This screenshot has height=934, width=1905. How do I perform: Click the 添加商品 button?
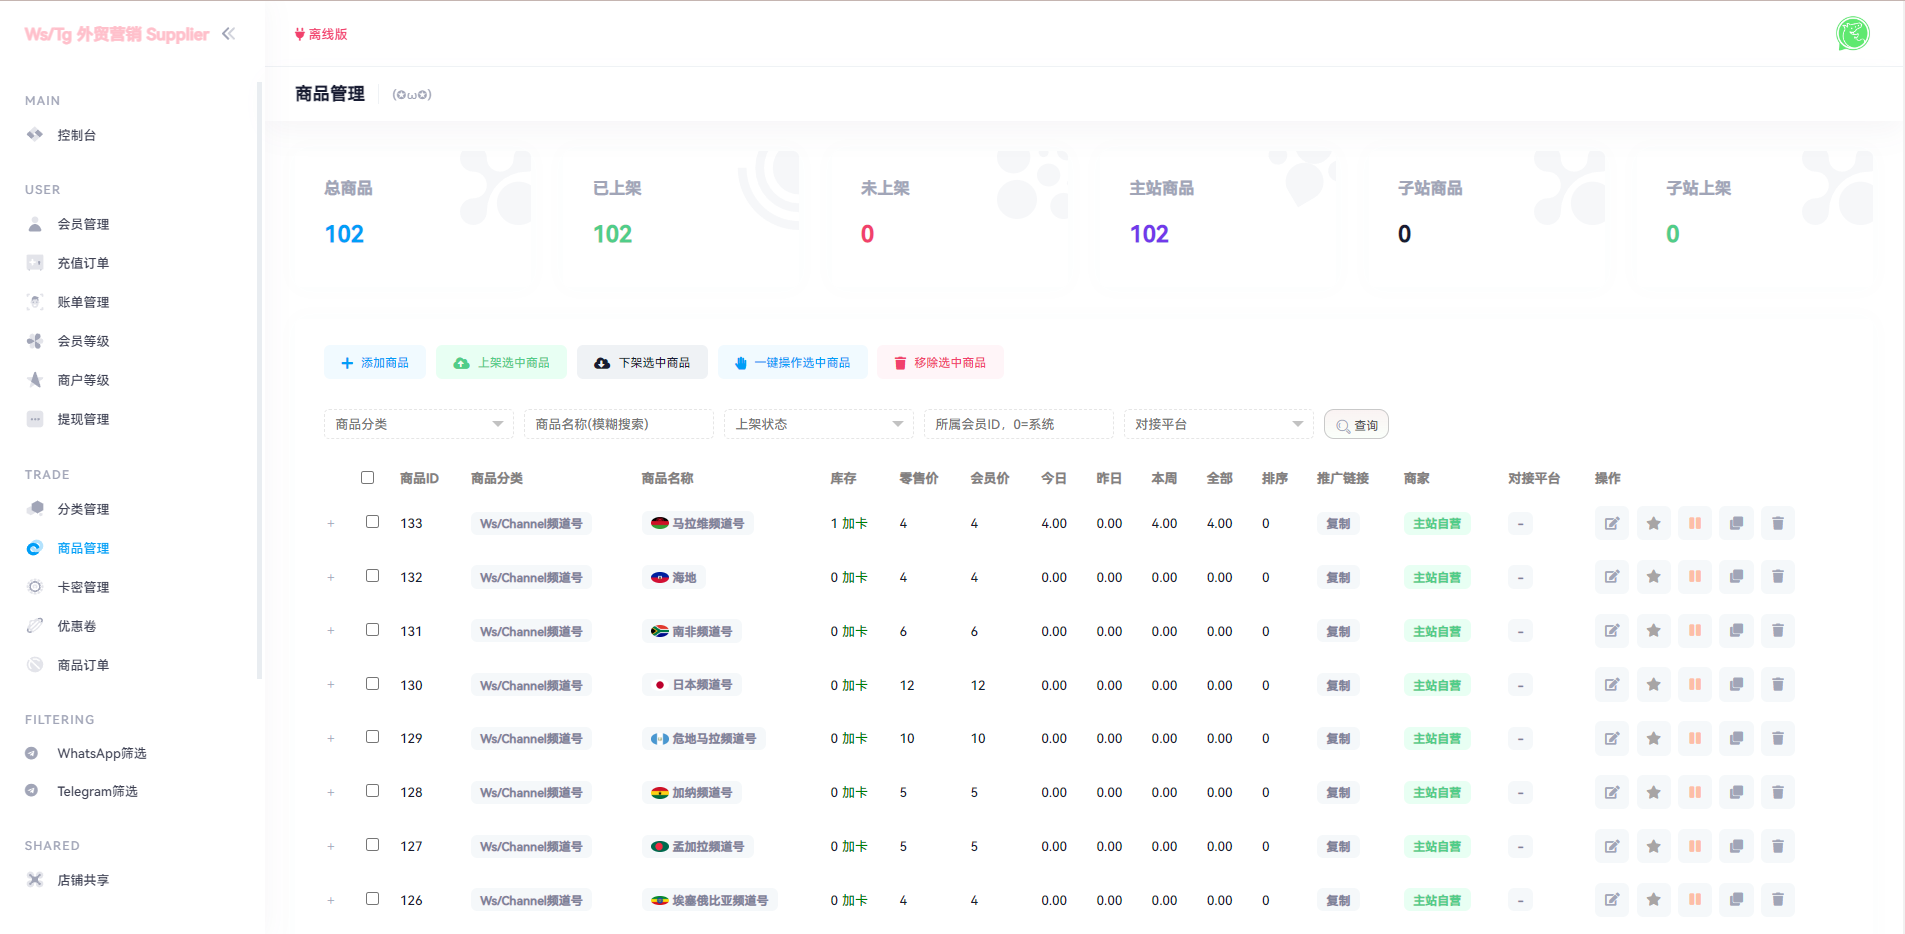coord(375,363)
